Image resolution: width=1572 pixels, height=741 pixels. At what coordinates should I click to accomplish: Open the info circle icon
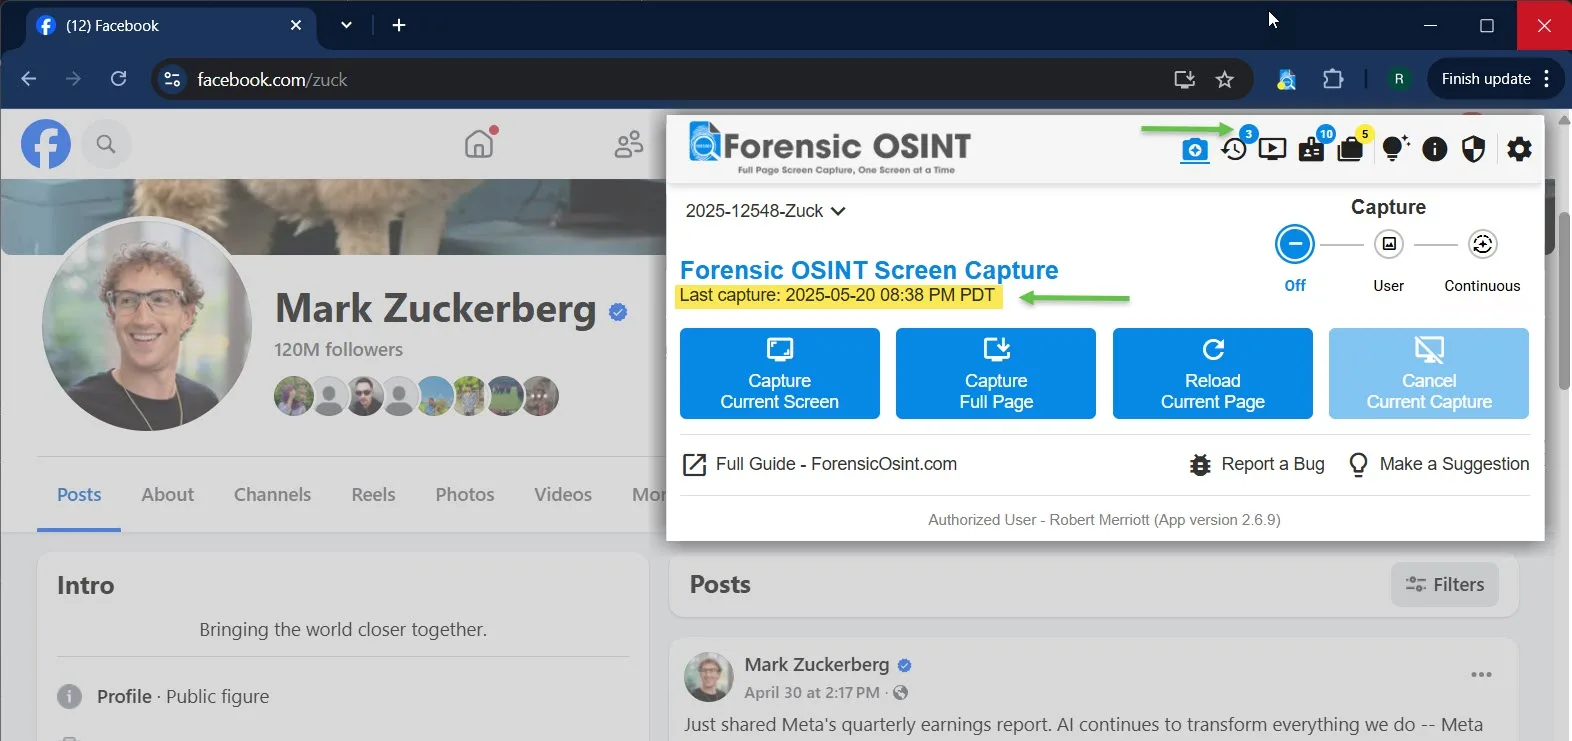click(x=1434, y=150)
